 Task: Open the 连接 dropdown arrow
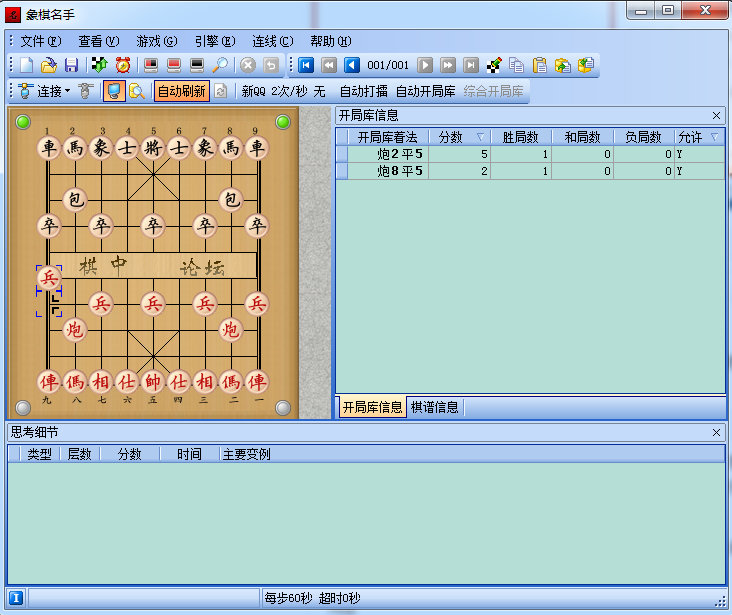[x=68, y=91]
